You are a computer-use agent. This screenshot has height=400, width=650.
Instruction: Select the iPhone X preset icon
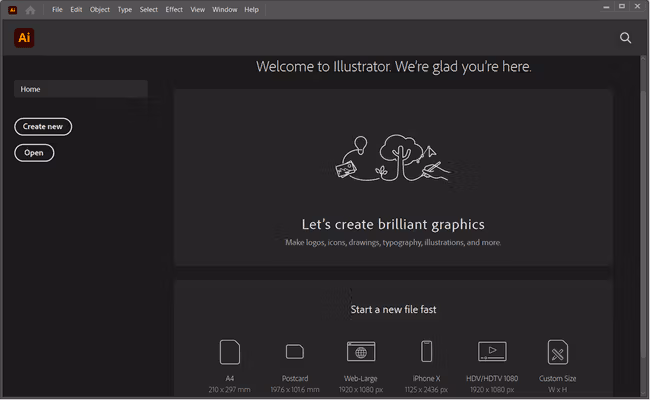(x=426, y=352)
